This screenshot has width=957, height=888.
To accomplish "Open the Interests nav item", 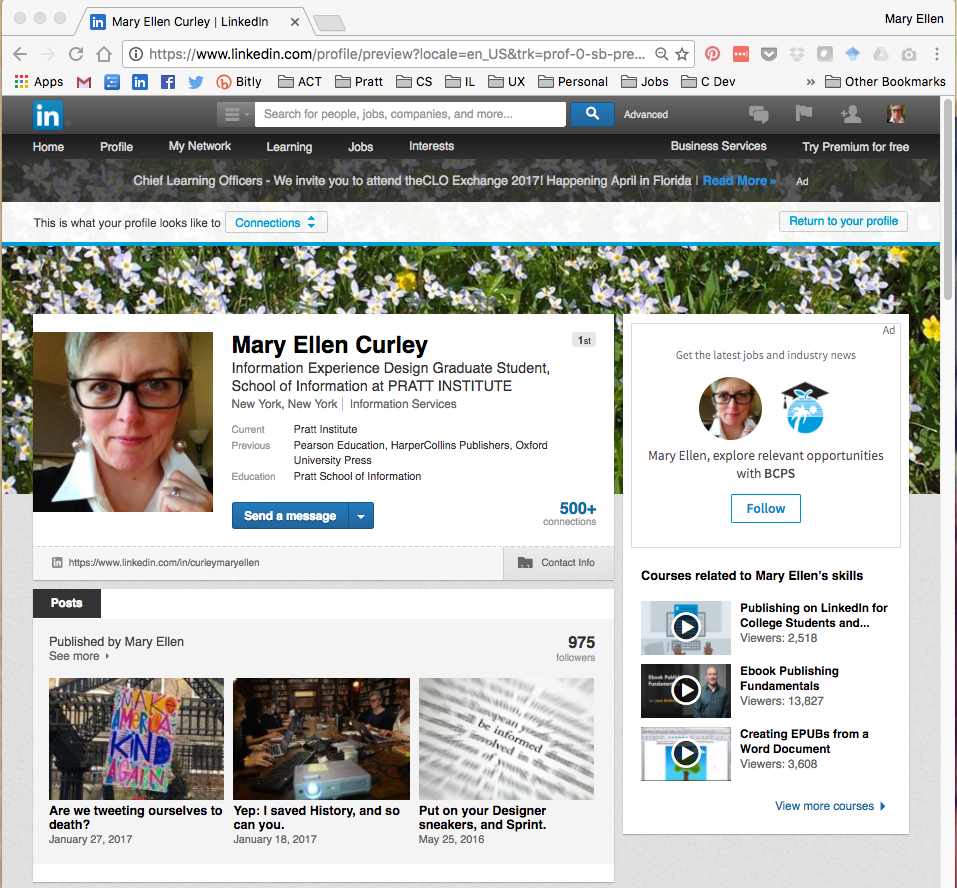I will [x=431, y=146].
